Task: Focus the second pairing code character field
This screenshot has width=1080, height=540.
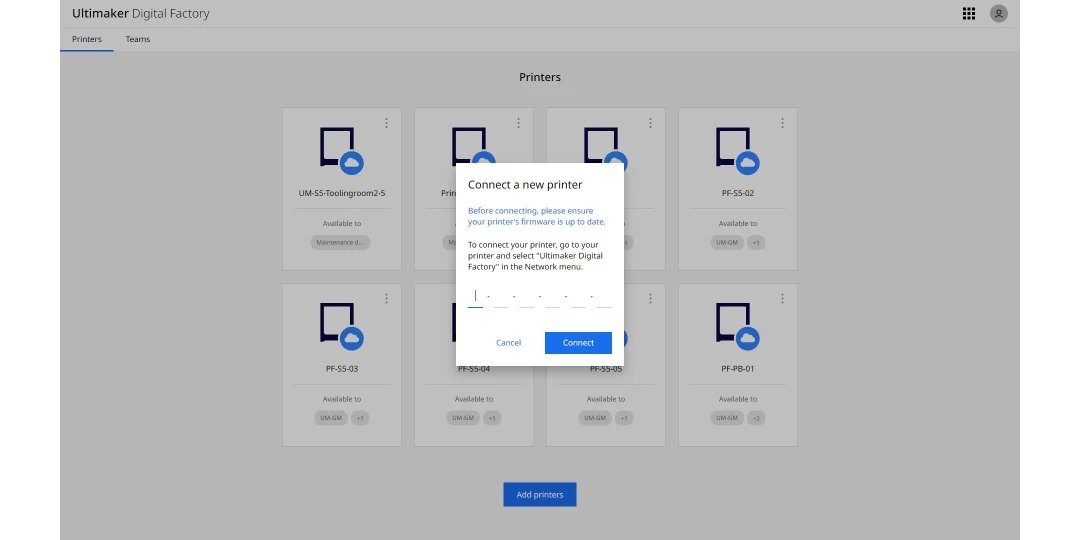Action: pos(501,298)
